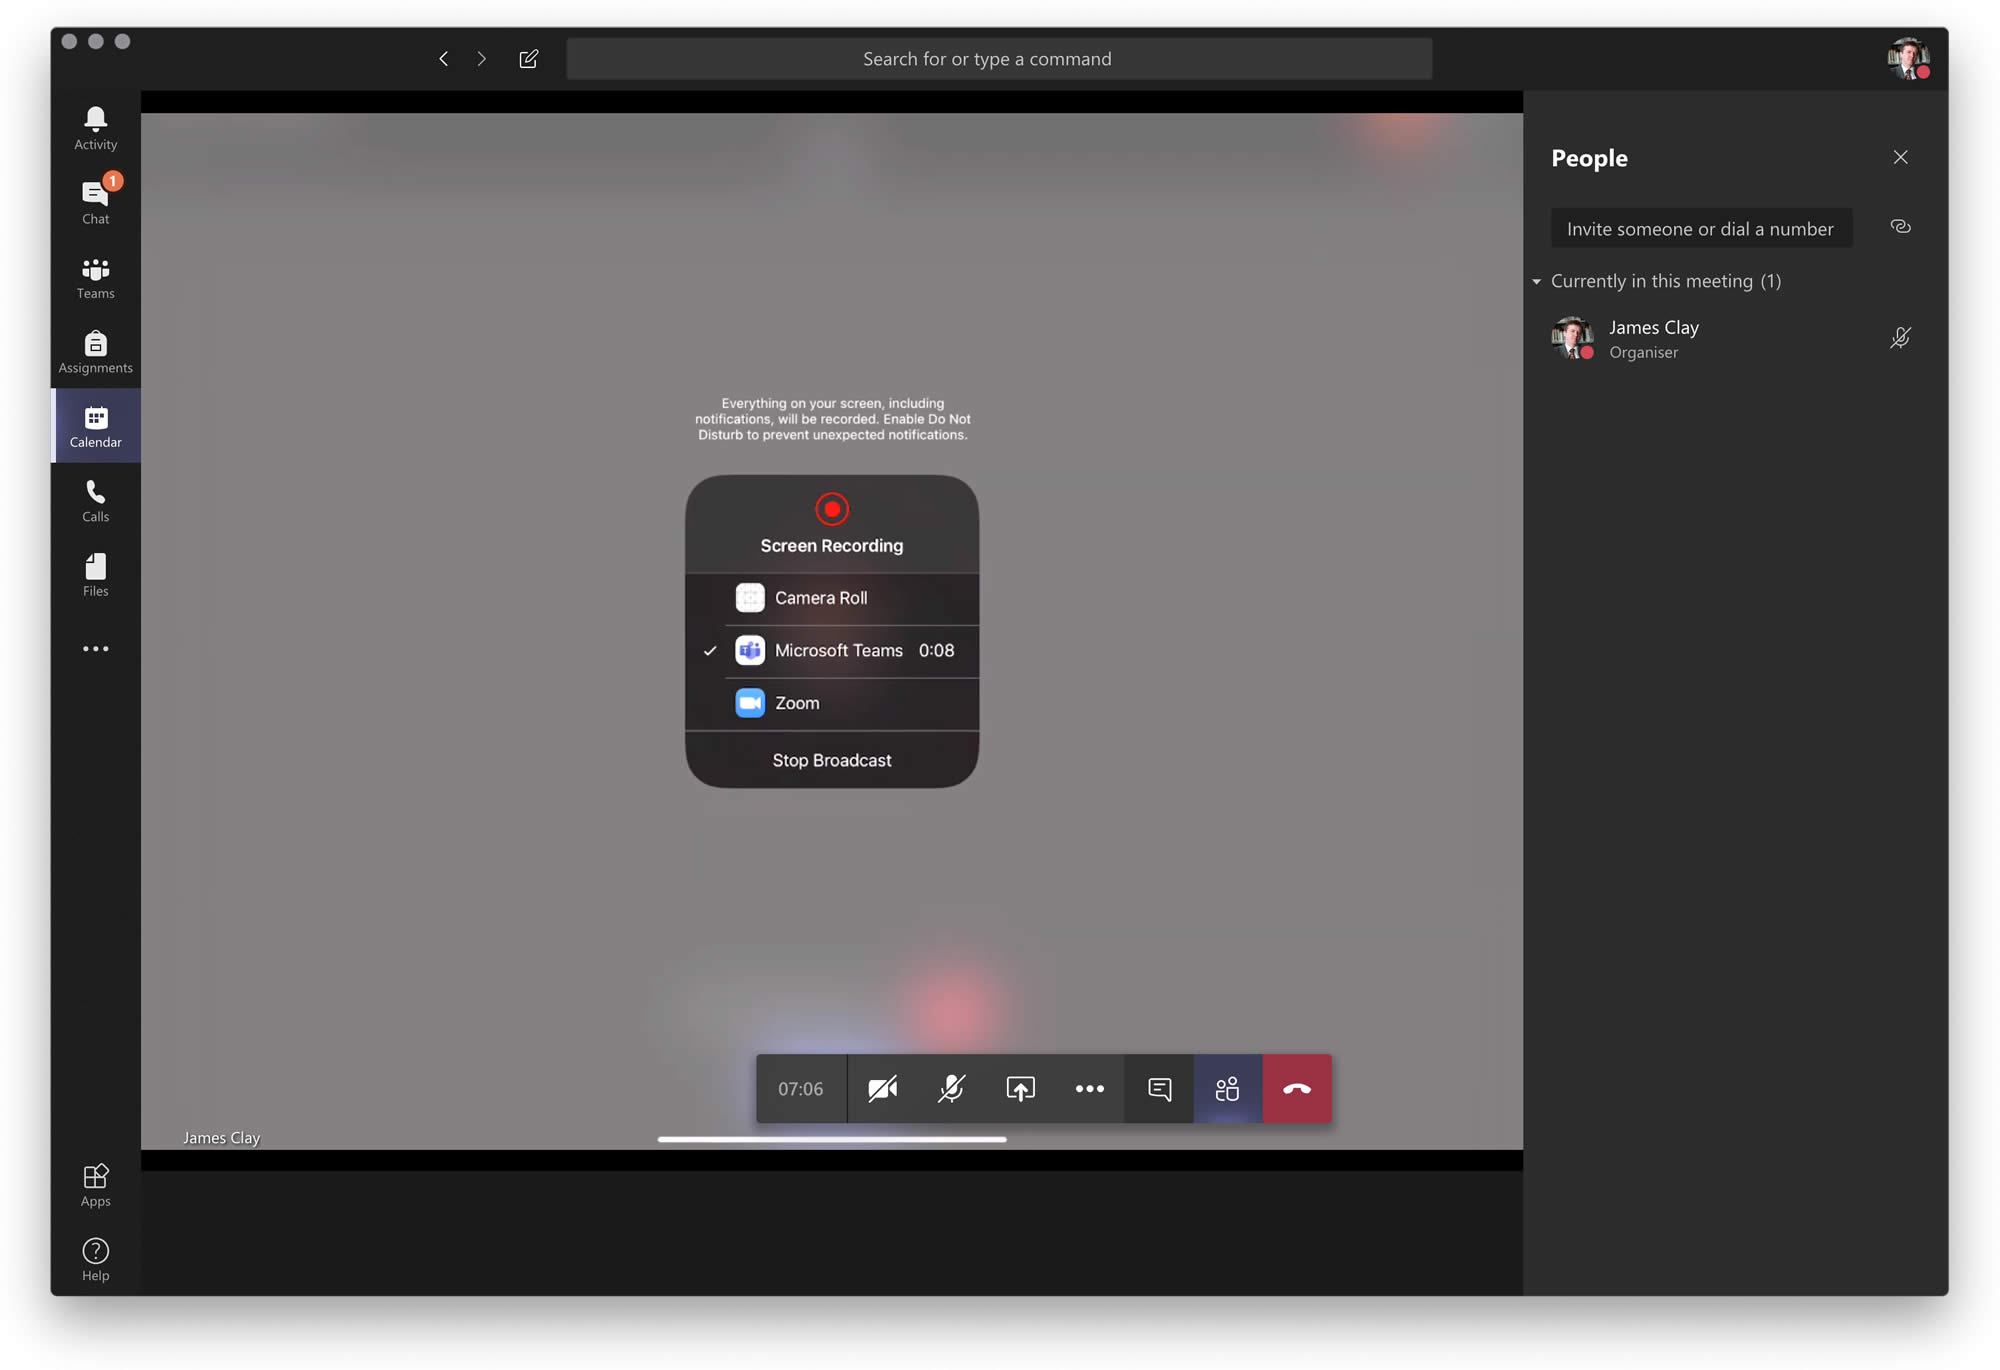Open more actions in meeting controls

(1089, 1088)
